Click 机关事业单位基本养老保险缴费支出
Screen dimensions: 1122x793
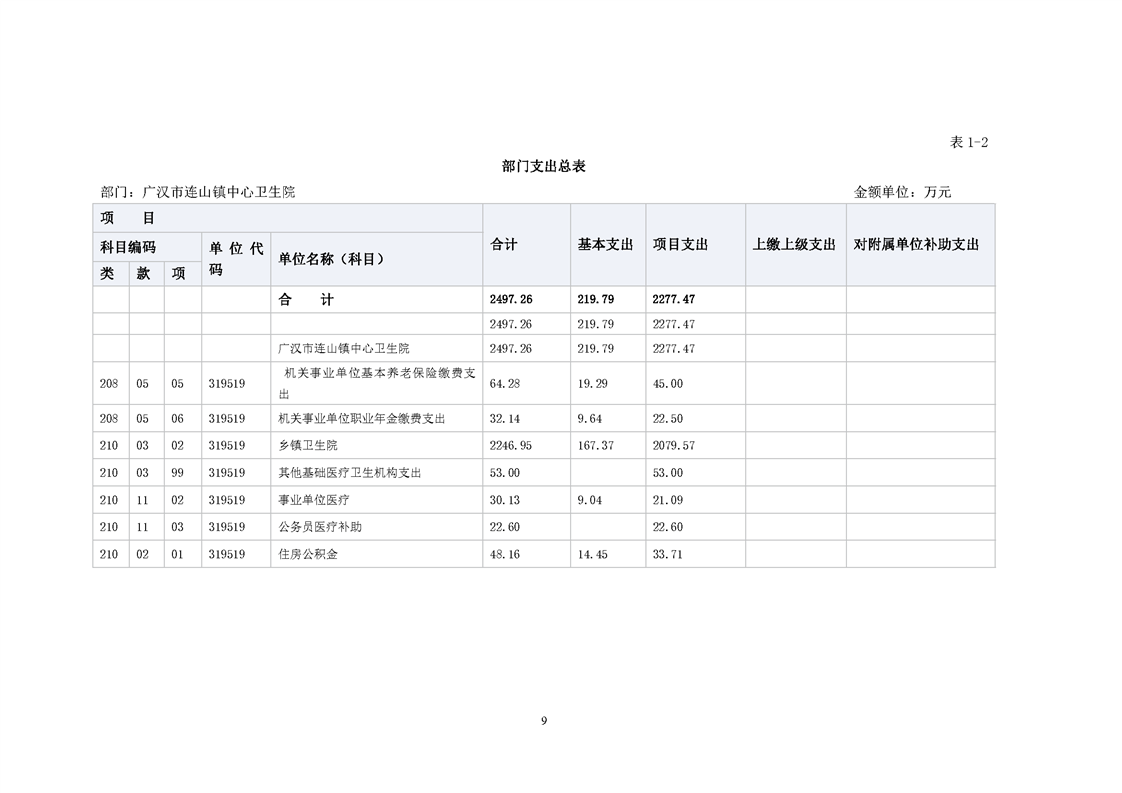[x=376, y=384]
